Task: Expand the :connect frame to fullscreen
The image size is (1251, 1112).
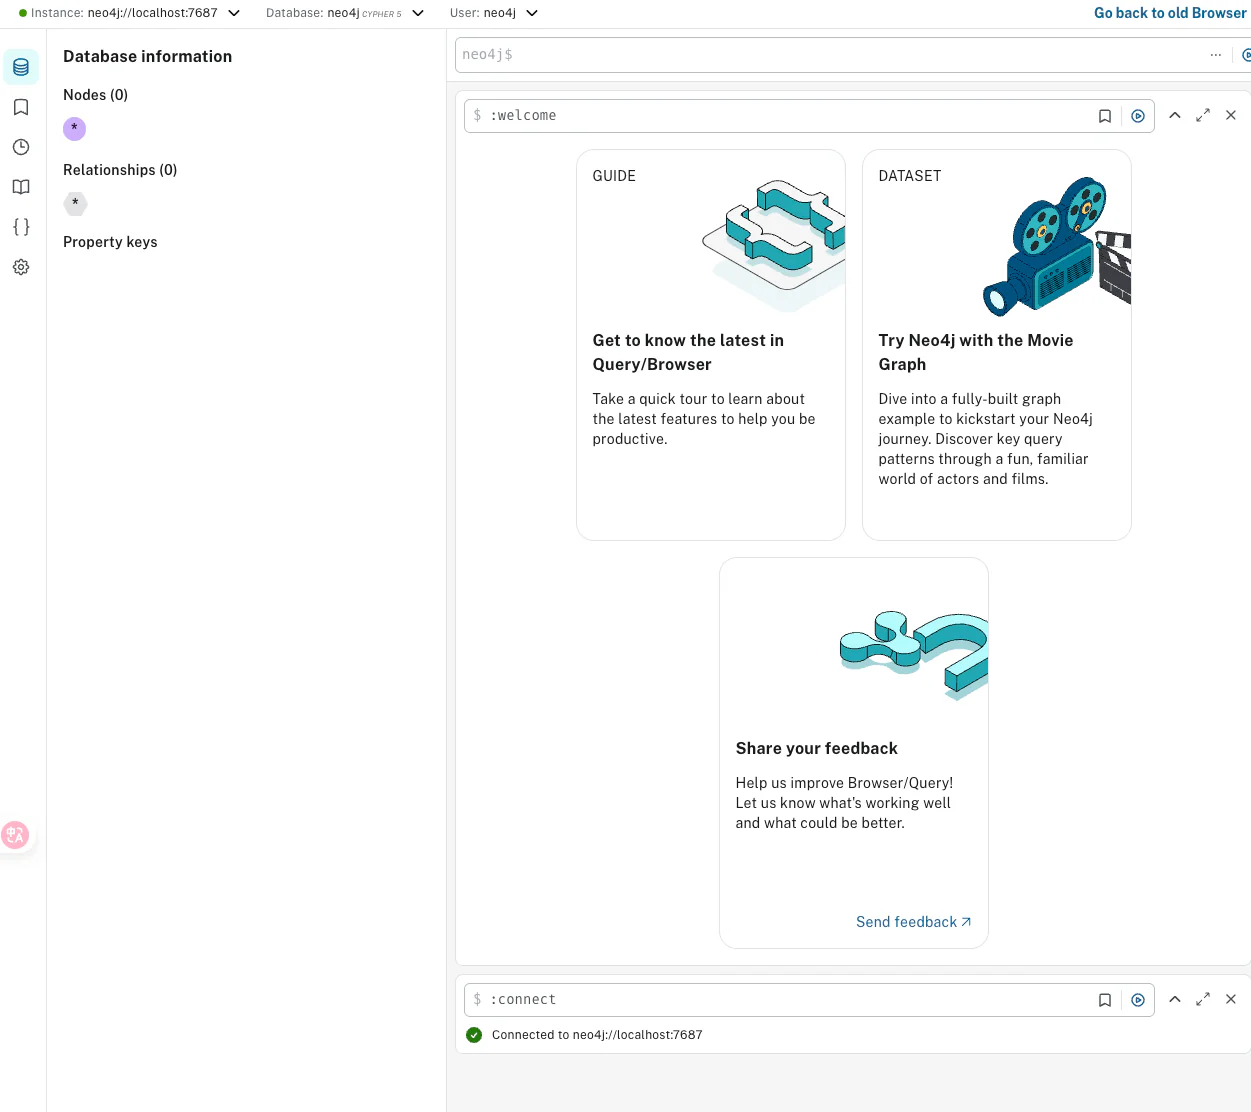Action: [x=1203, y=1000]
